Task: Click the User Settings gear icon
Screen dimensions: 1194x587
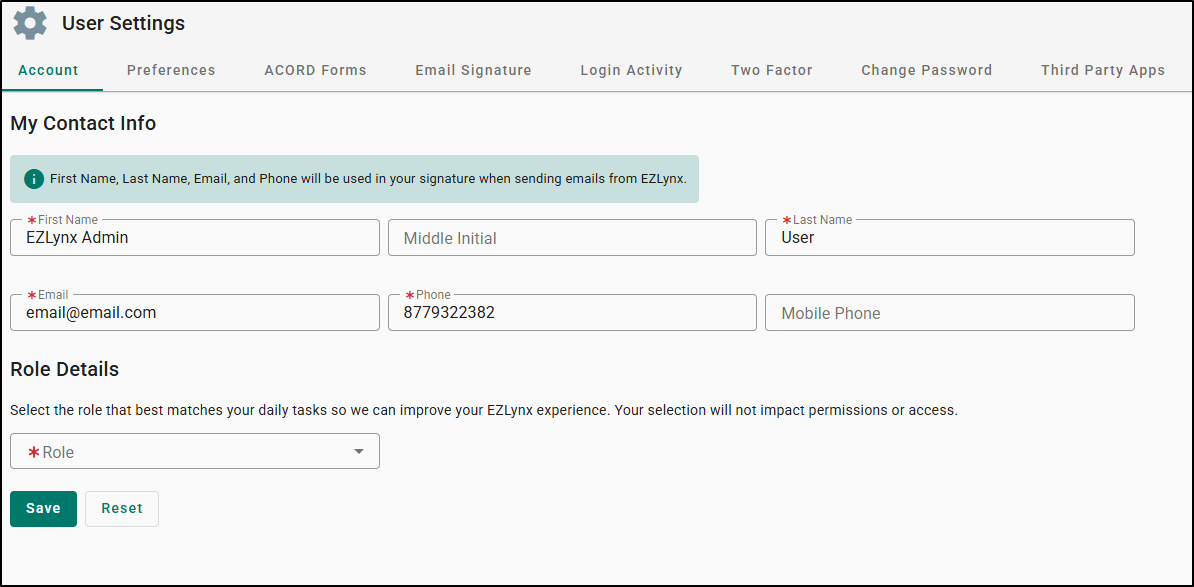Action: (30, 23)
